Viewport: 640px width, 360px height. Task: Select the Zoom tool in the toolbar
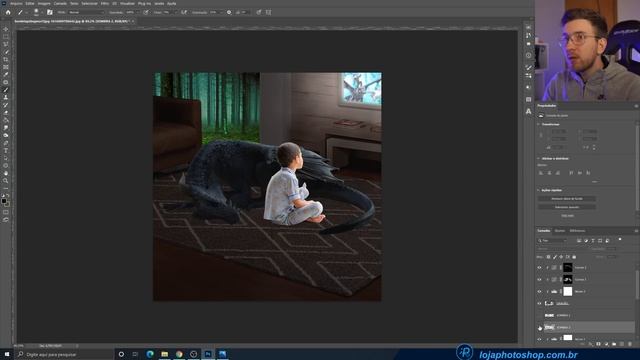click(6, 181)
